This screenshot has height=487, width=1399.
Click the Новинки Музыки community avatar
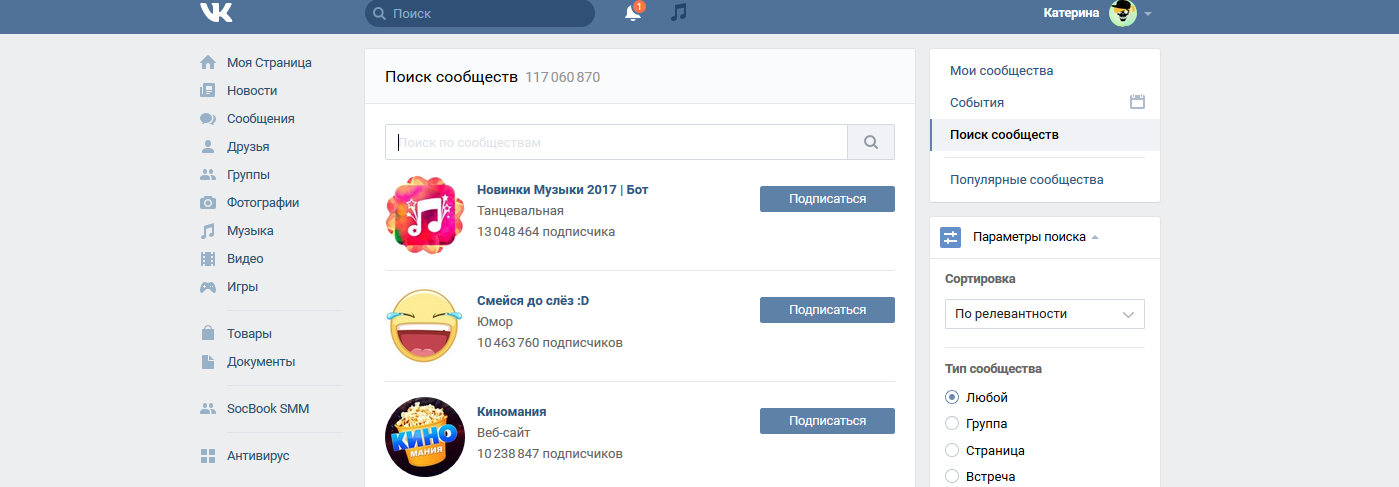[425, 214]
